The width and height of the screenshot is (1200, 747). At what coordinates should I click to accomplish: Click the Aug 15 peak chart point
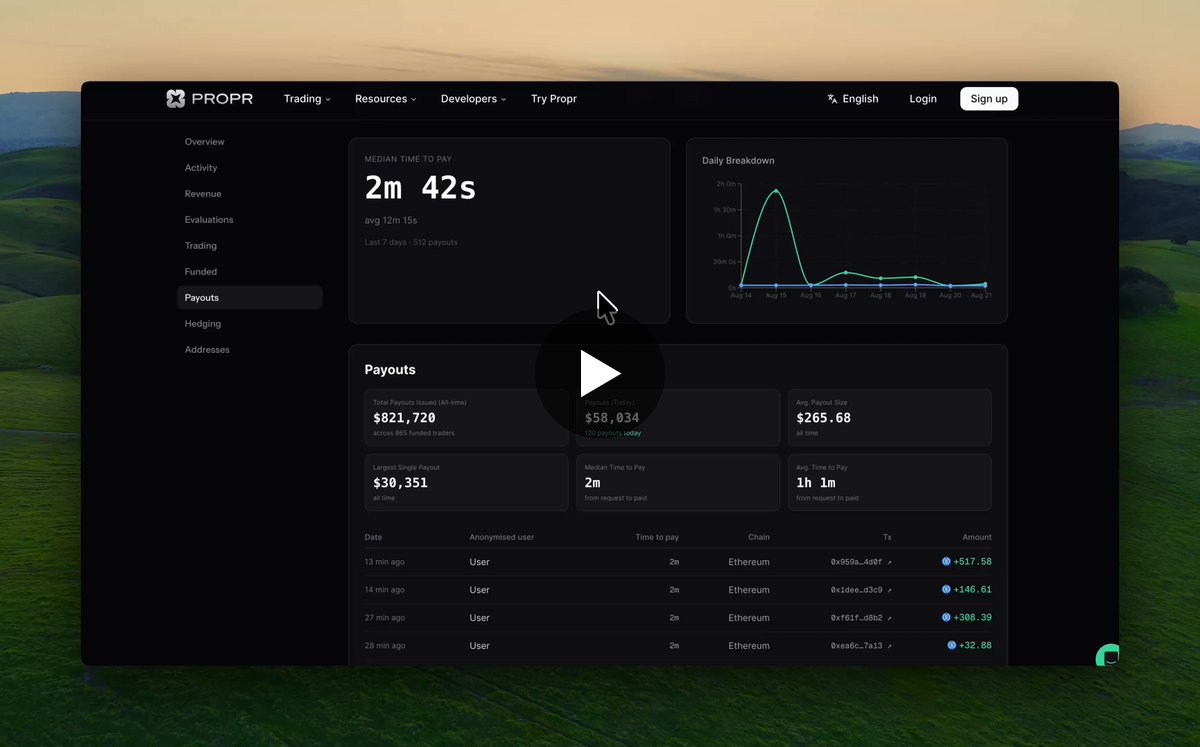pos(776,191)
